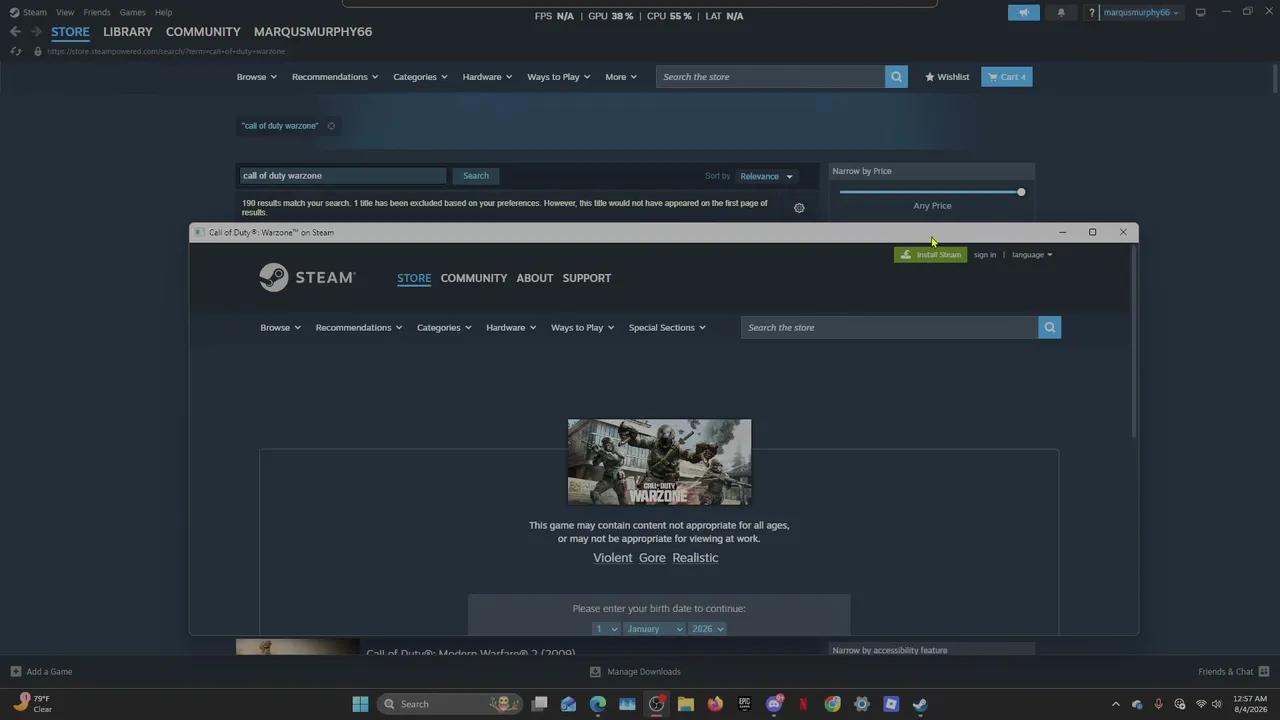Open Microsoft Edge from the taskbar
This screenshot has height=720, width=1280.
click(598, 704)
